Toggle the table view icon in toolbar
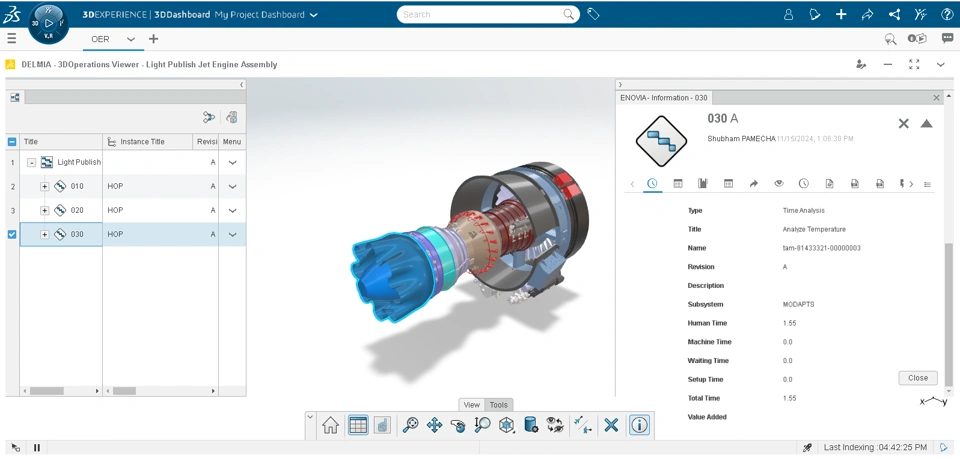Image resolution: width=960 pixels, height=461 pixels. pos(358,425)
